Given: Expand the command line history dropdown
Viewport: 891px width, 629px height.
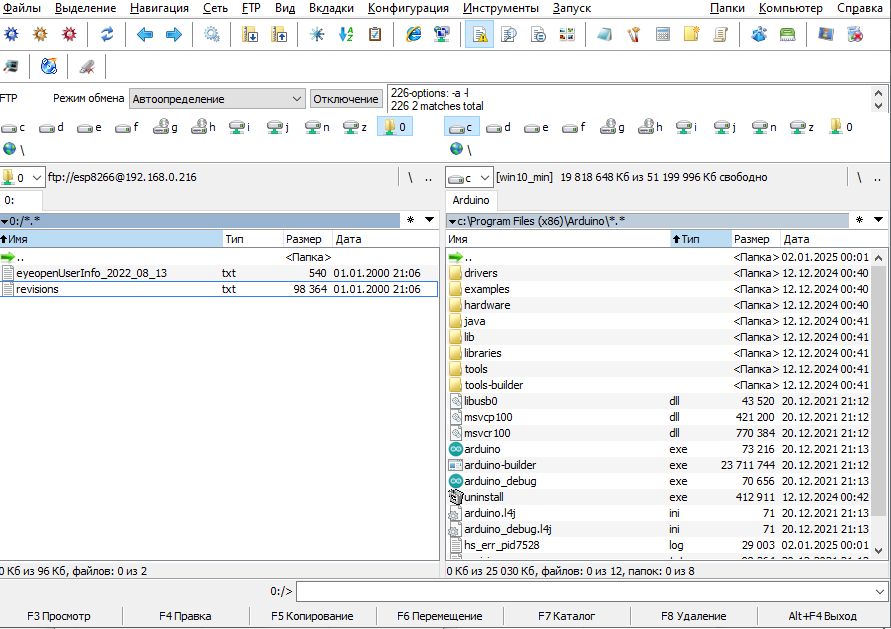Looking at the screenshot, I should (878, 591).
